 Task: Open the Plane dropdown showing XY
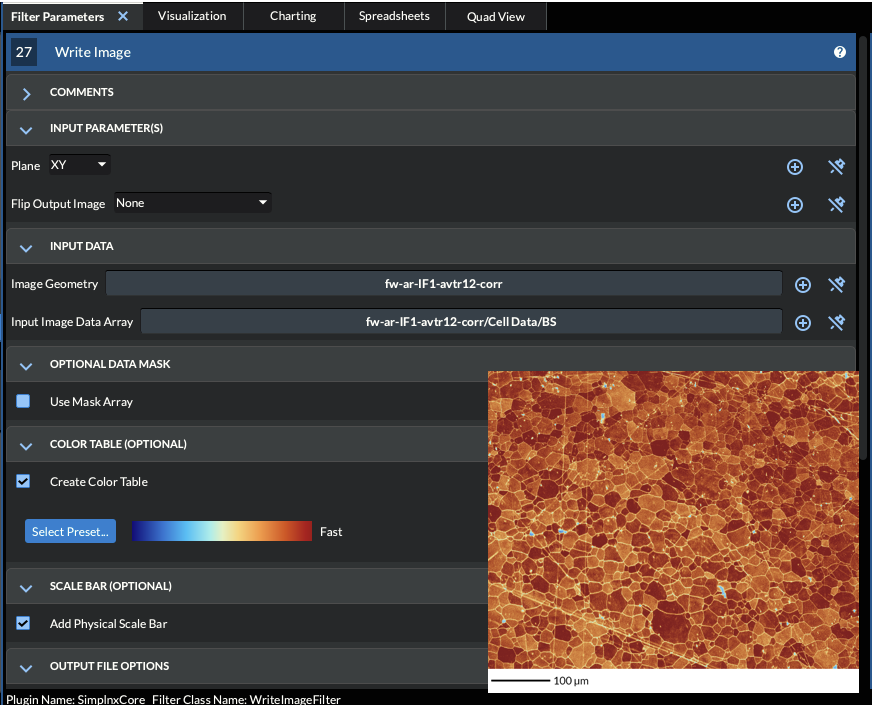pos(80,165)
